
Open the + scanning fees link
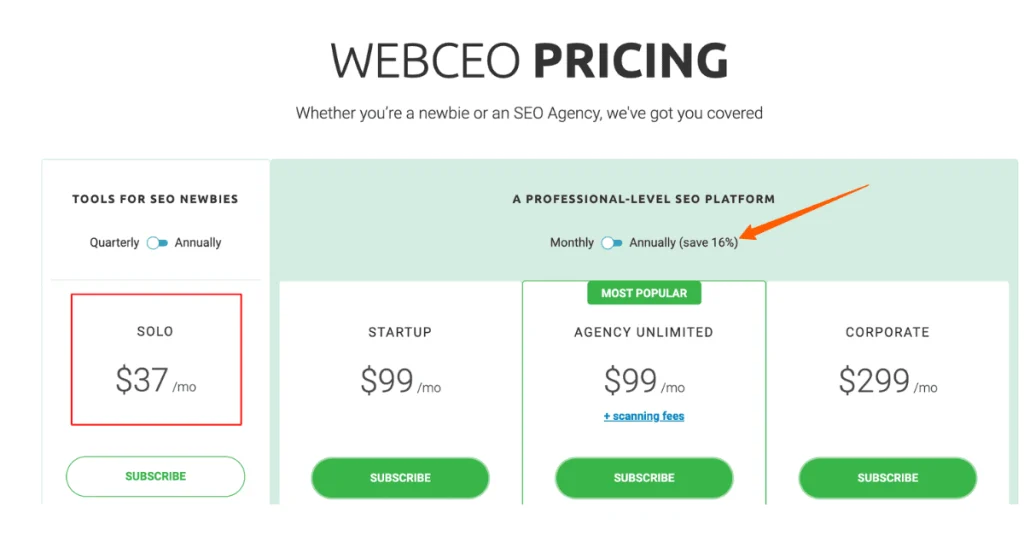(644, 416)
